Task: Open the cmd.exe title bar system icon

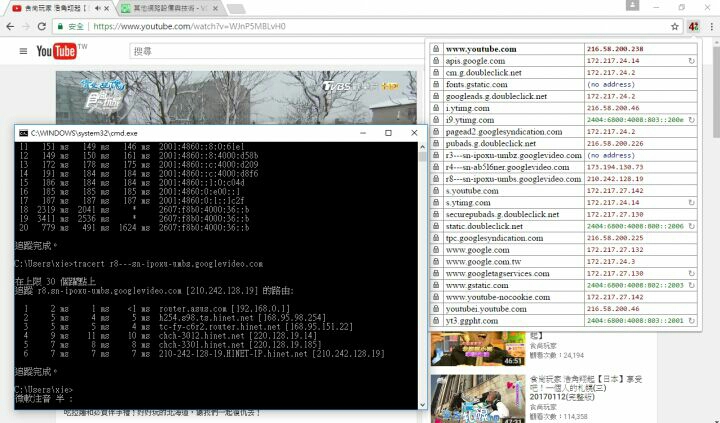Action: 23,133
